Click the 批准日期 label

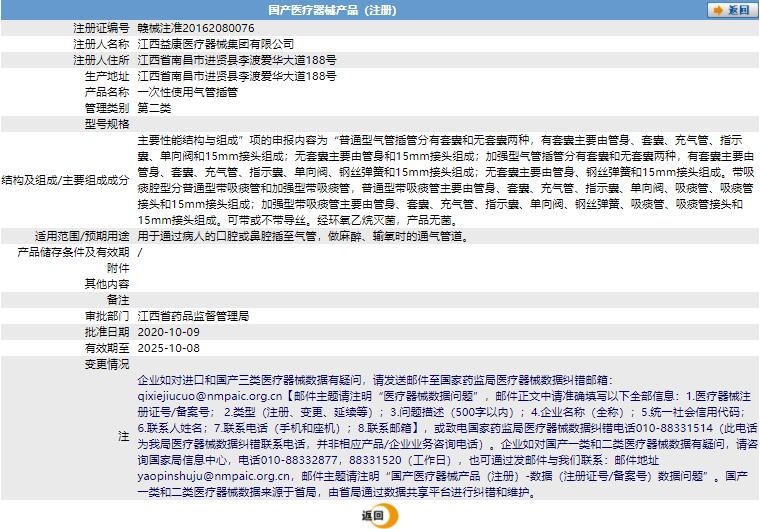pyautogui.click(x=107, y=332)
